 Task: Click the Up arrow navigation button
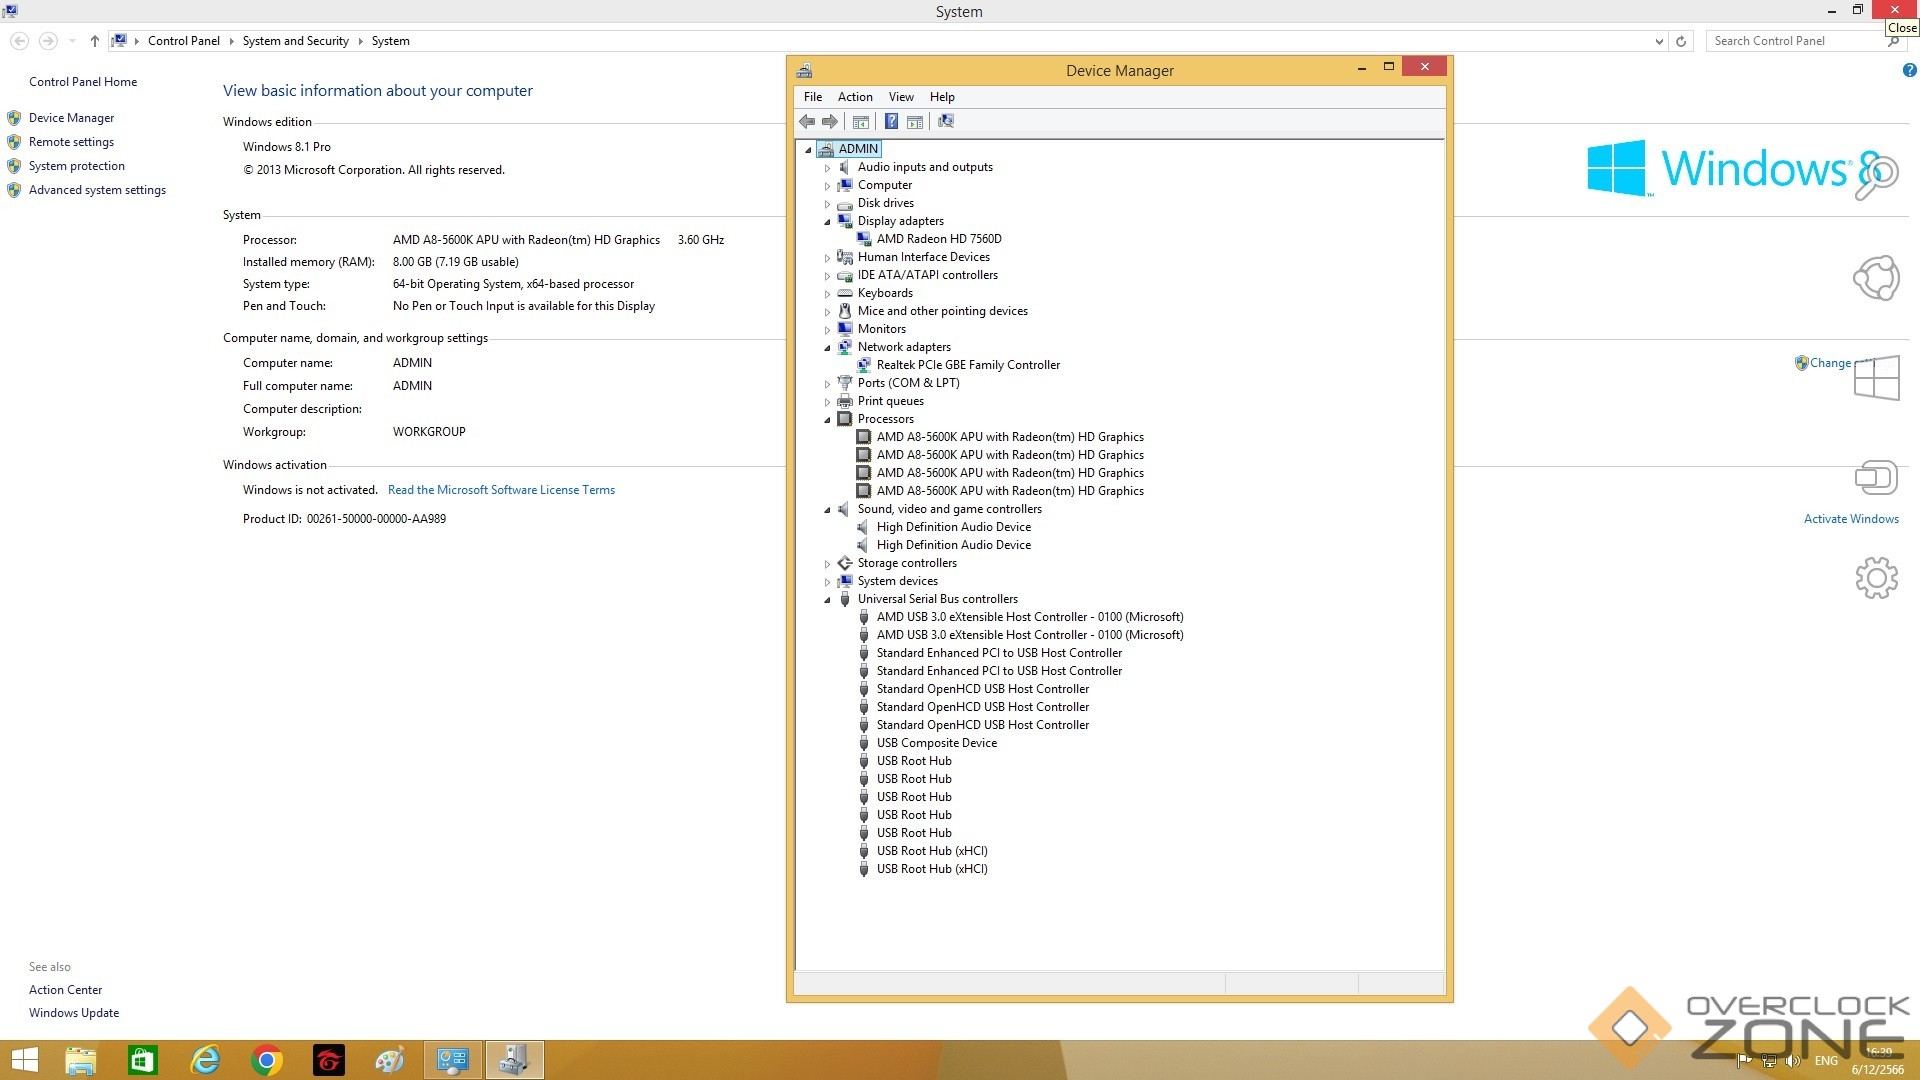click(94, 41)
